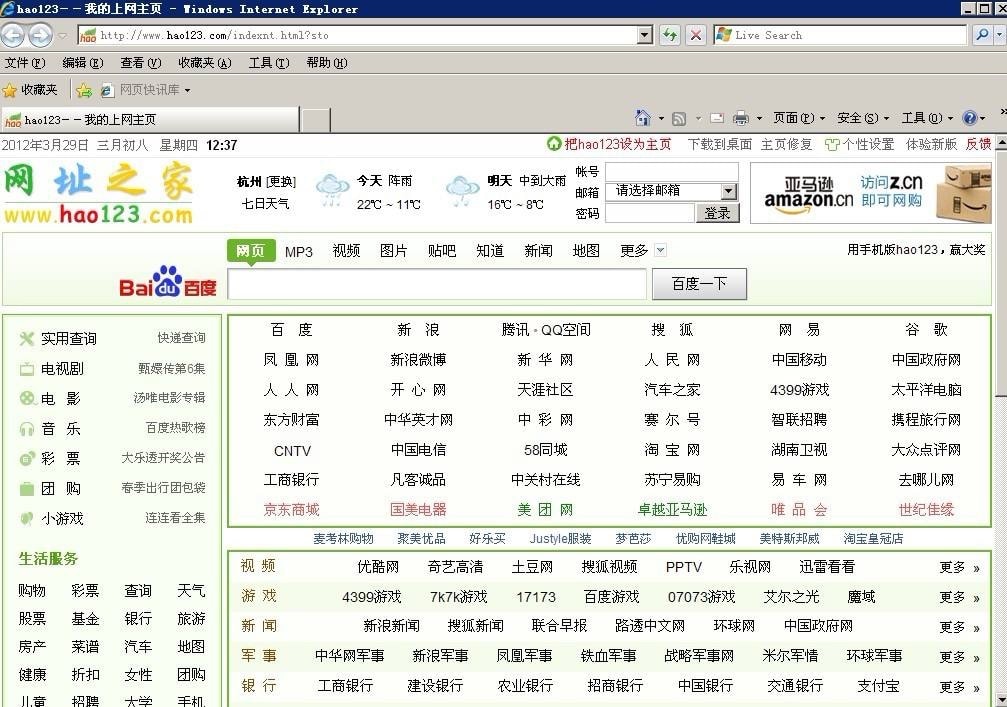Click 实用查询 tool icon in sidebar
The width and height of the screenshot is (1007, 707).
26,338
